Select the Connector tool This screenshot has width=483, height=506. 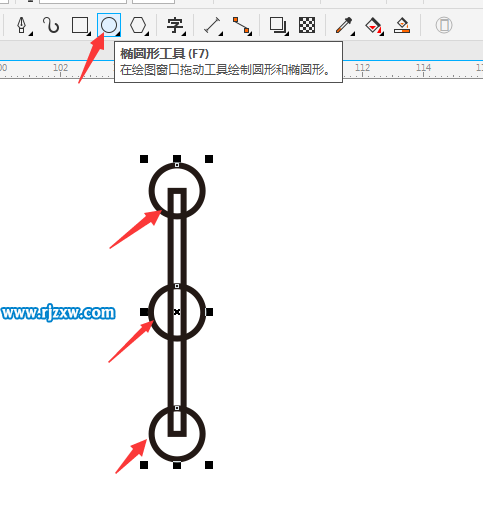point(242,25)
